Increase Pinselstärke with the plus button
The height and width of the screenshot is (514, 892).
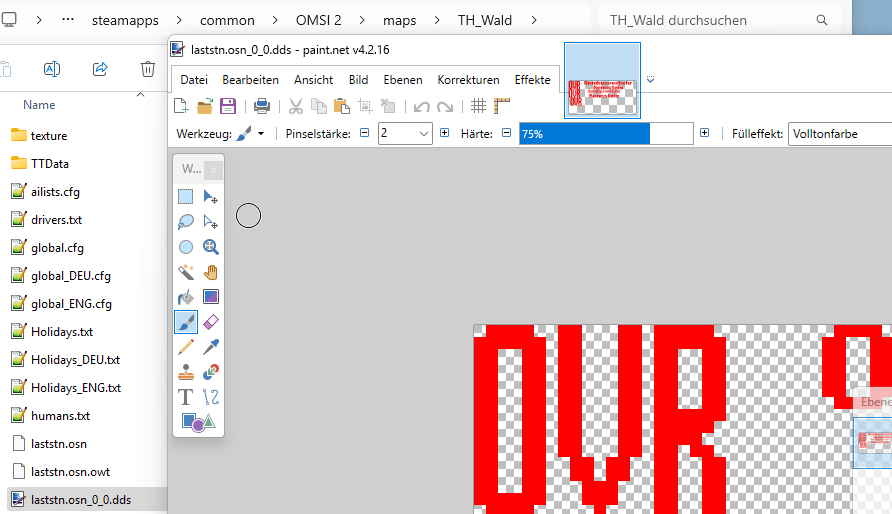click(446, 134)
